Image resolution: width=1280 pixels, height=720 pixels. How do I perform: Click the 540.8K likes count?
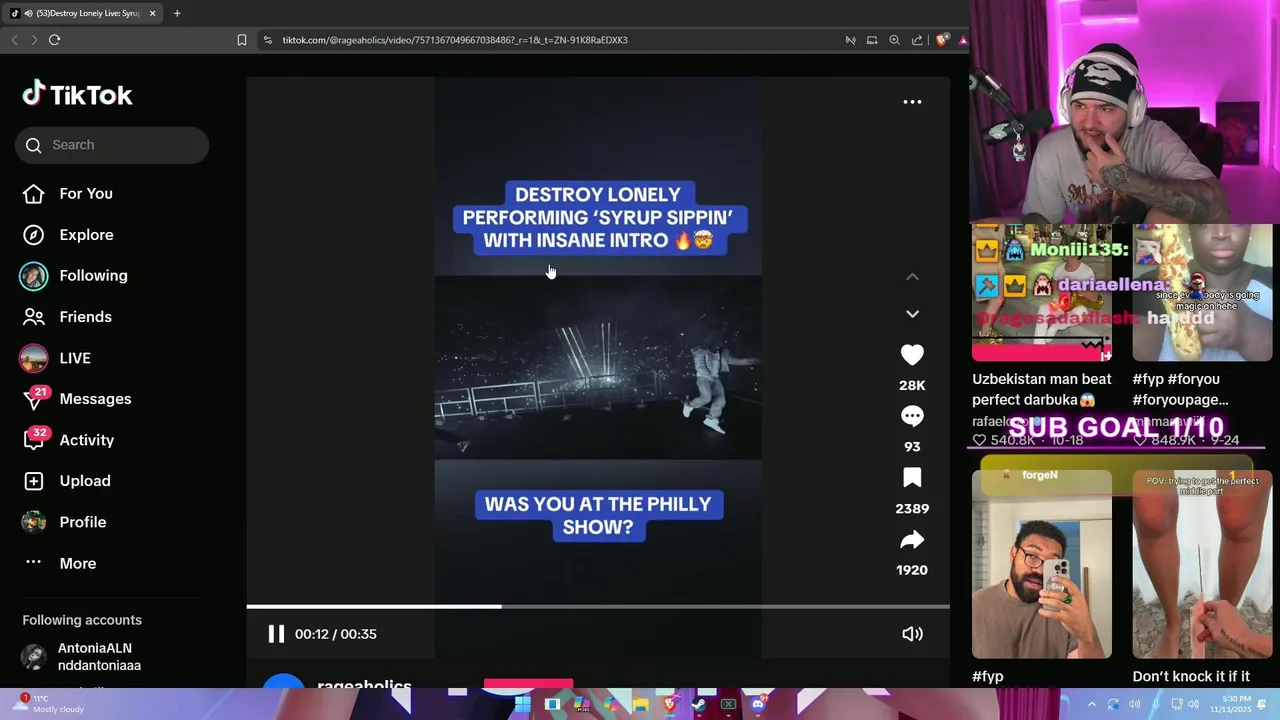1013,441
